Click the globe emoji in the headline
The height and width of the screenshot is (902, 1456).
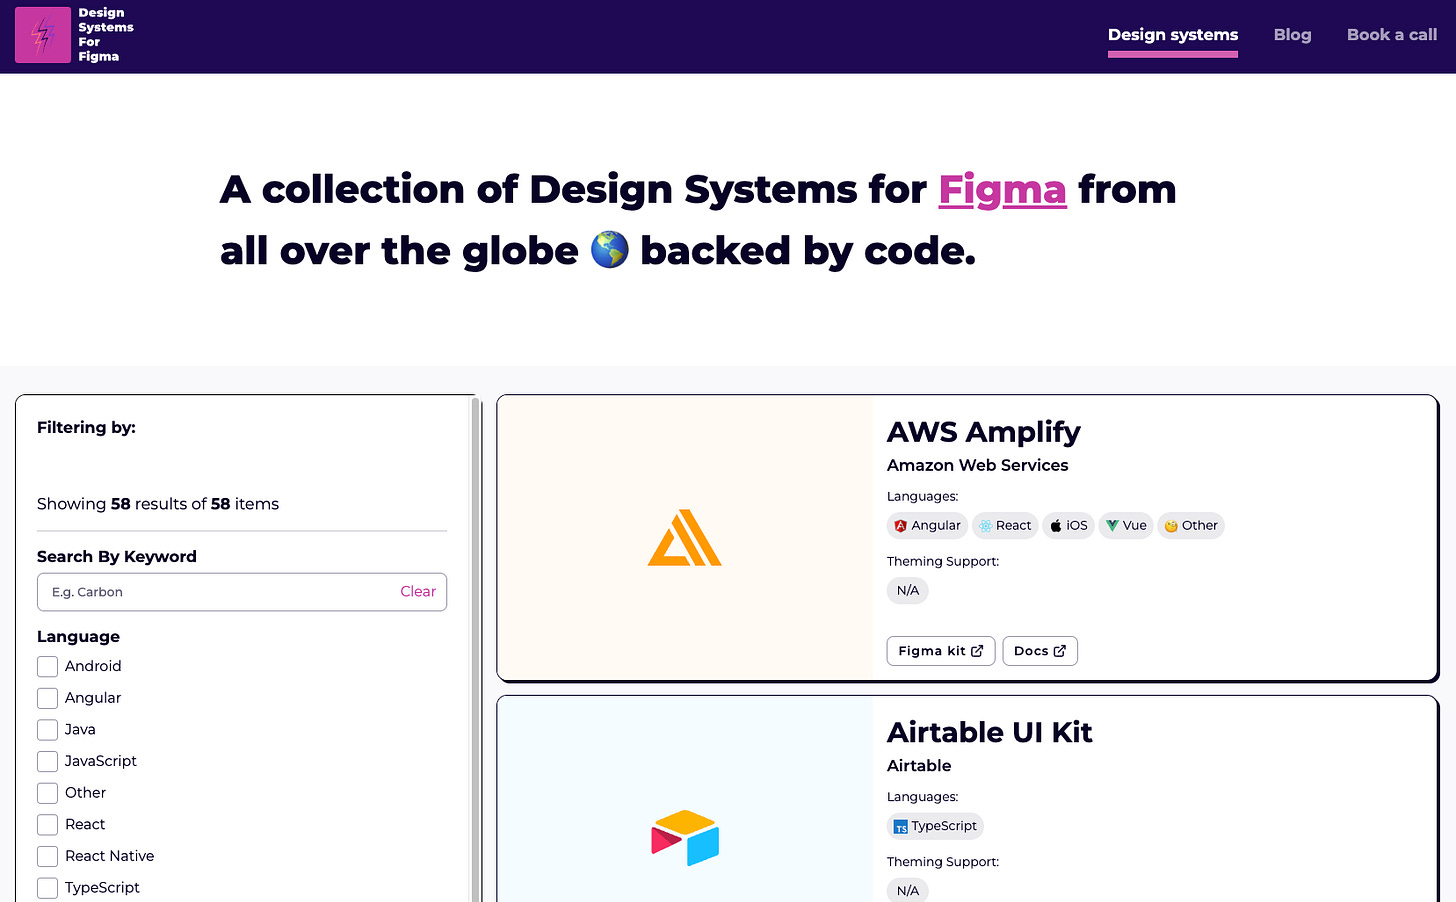point(609,250)
